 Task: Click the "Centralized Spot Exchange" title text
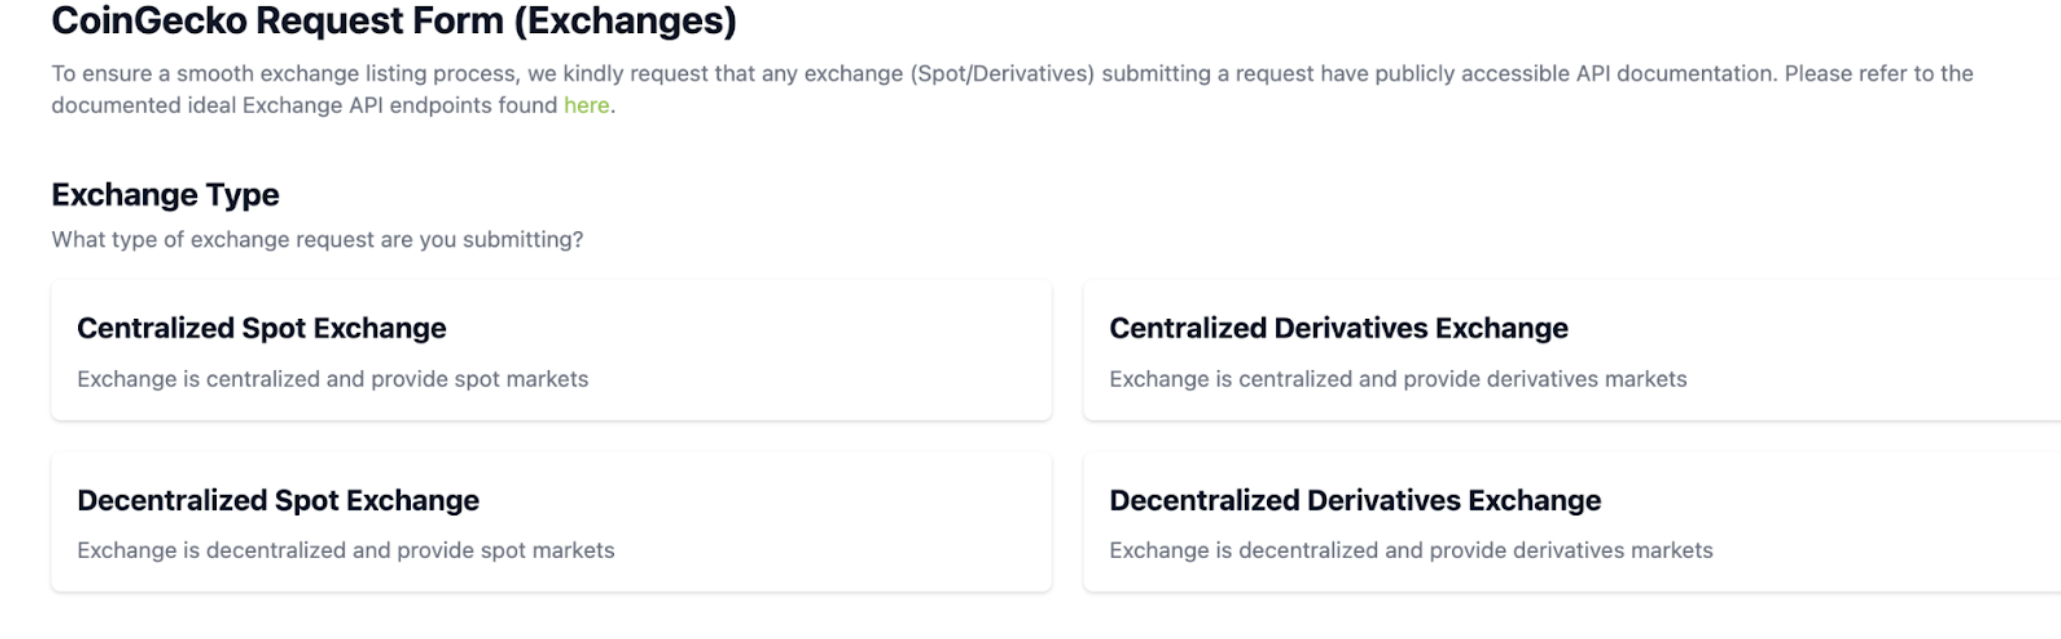(x=262, y=328)
